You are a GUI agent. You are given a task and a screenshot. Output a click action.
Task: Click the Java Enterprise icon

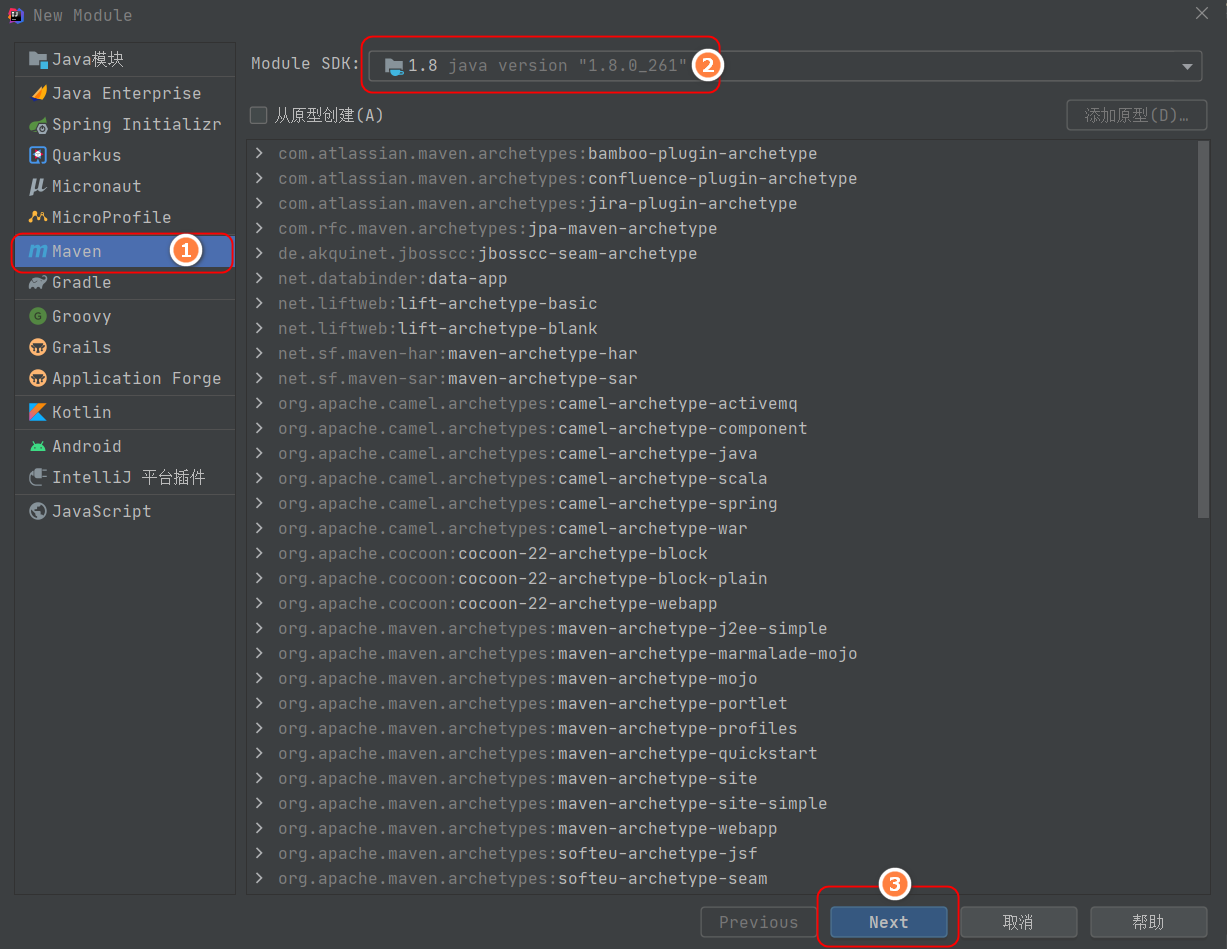point(38,93)
